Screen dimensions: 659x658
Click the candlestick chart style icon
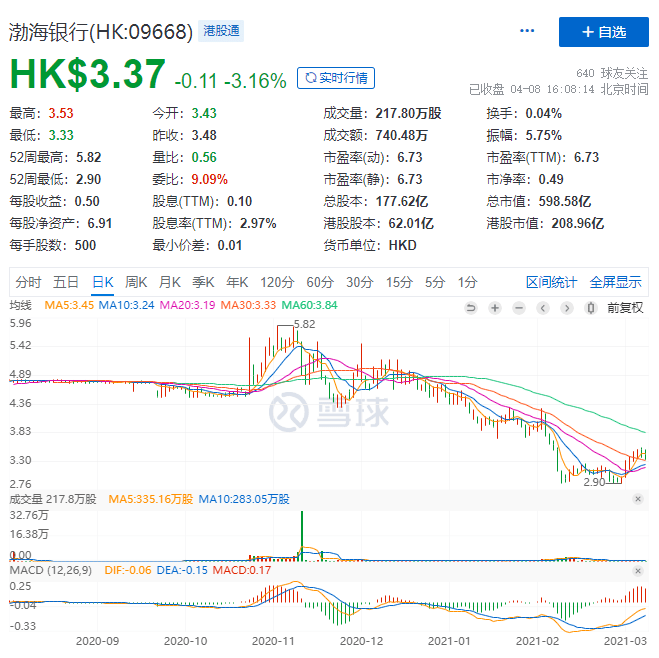pyautogui.click(x=590, y=308)
